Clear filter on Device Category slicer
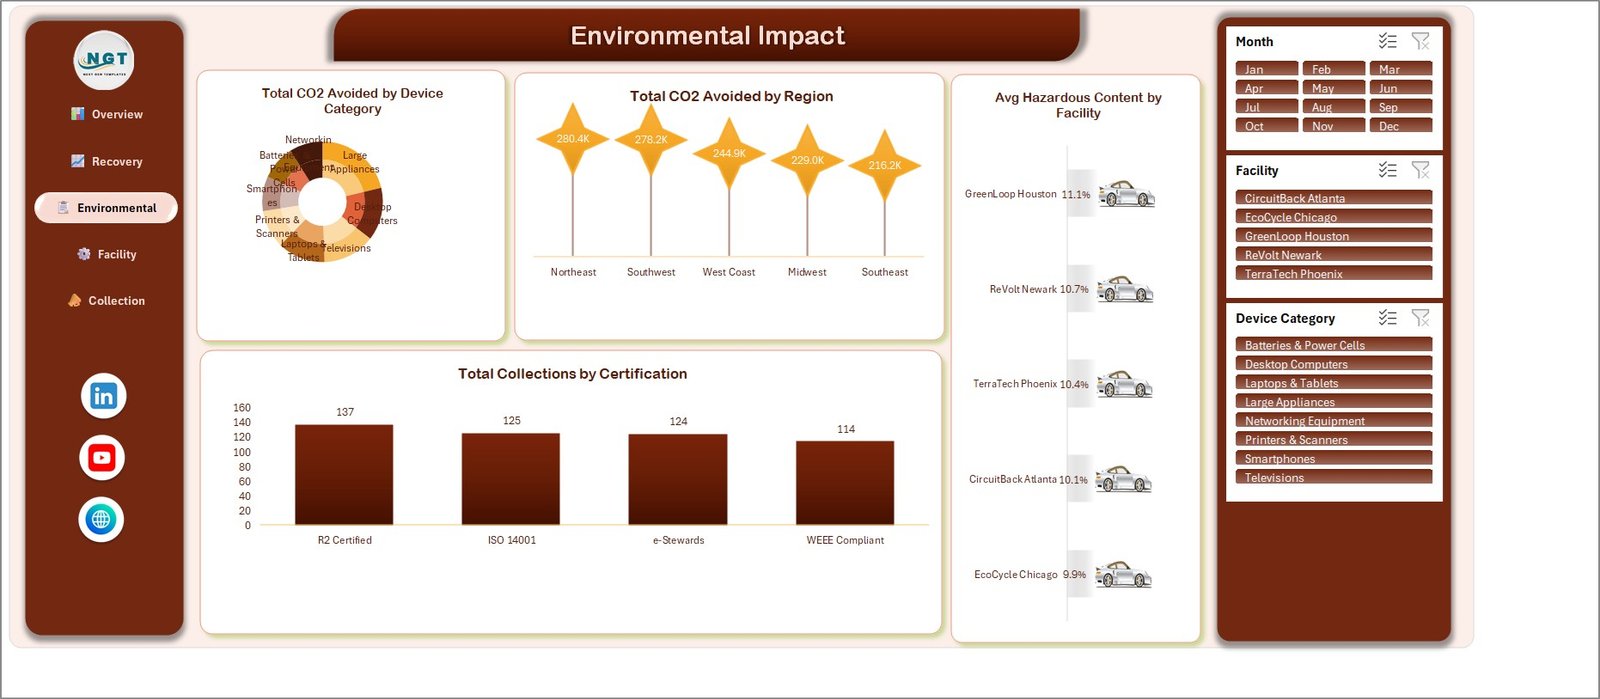1600x699 pixels. pos(1420,318)
